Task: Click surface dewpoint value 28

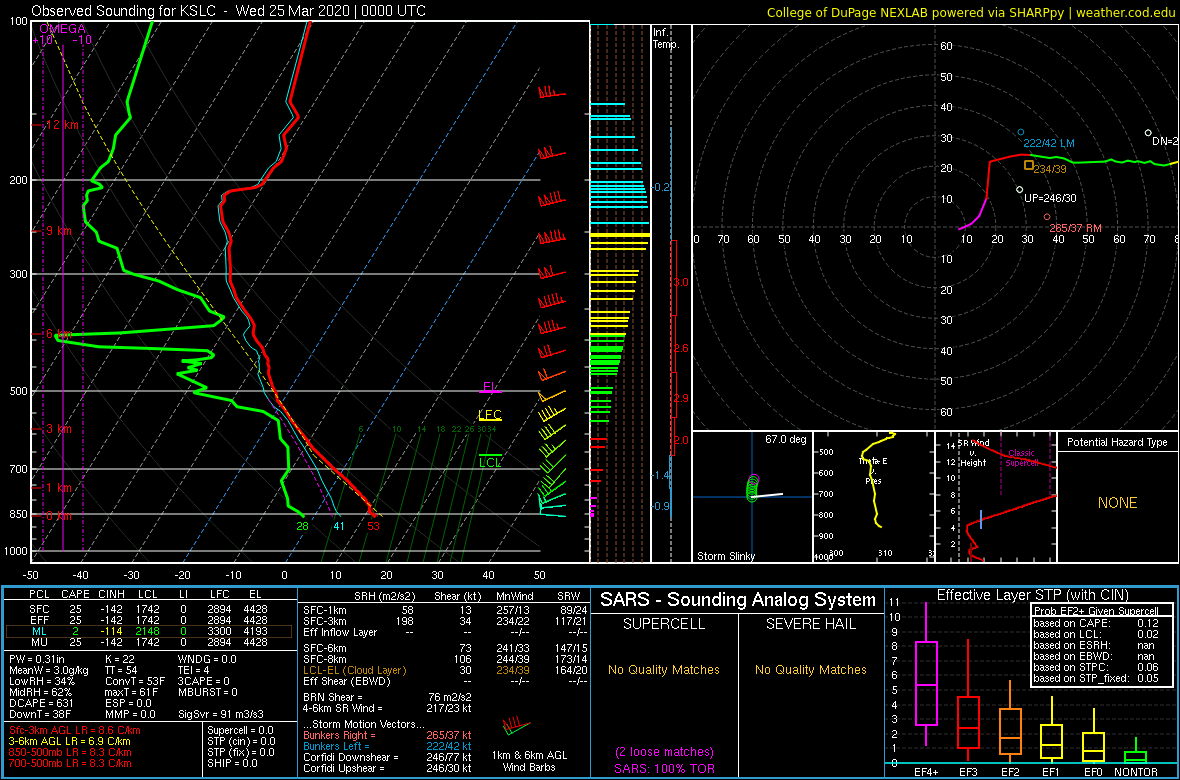Action: pos(303,526)
